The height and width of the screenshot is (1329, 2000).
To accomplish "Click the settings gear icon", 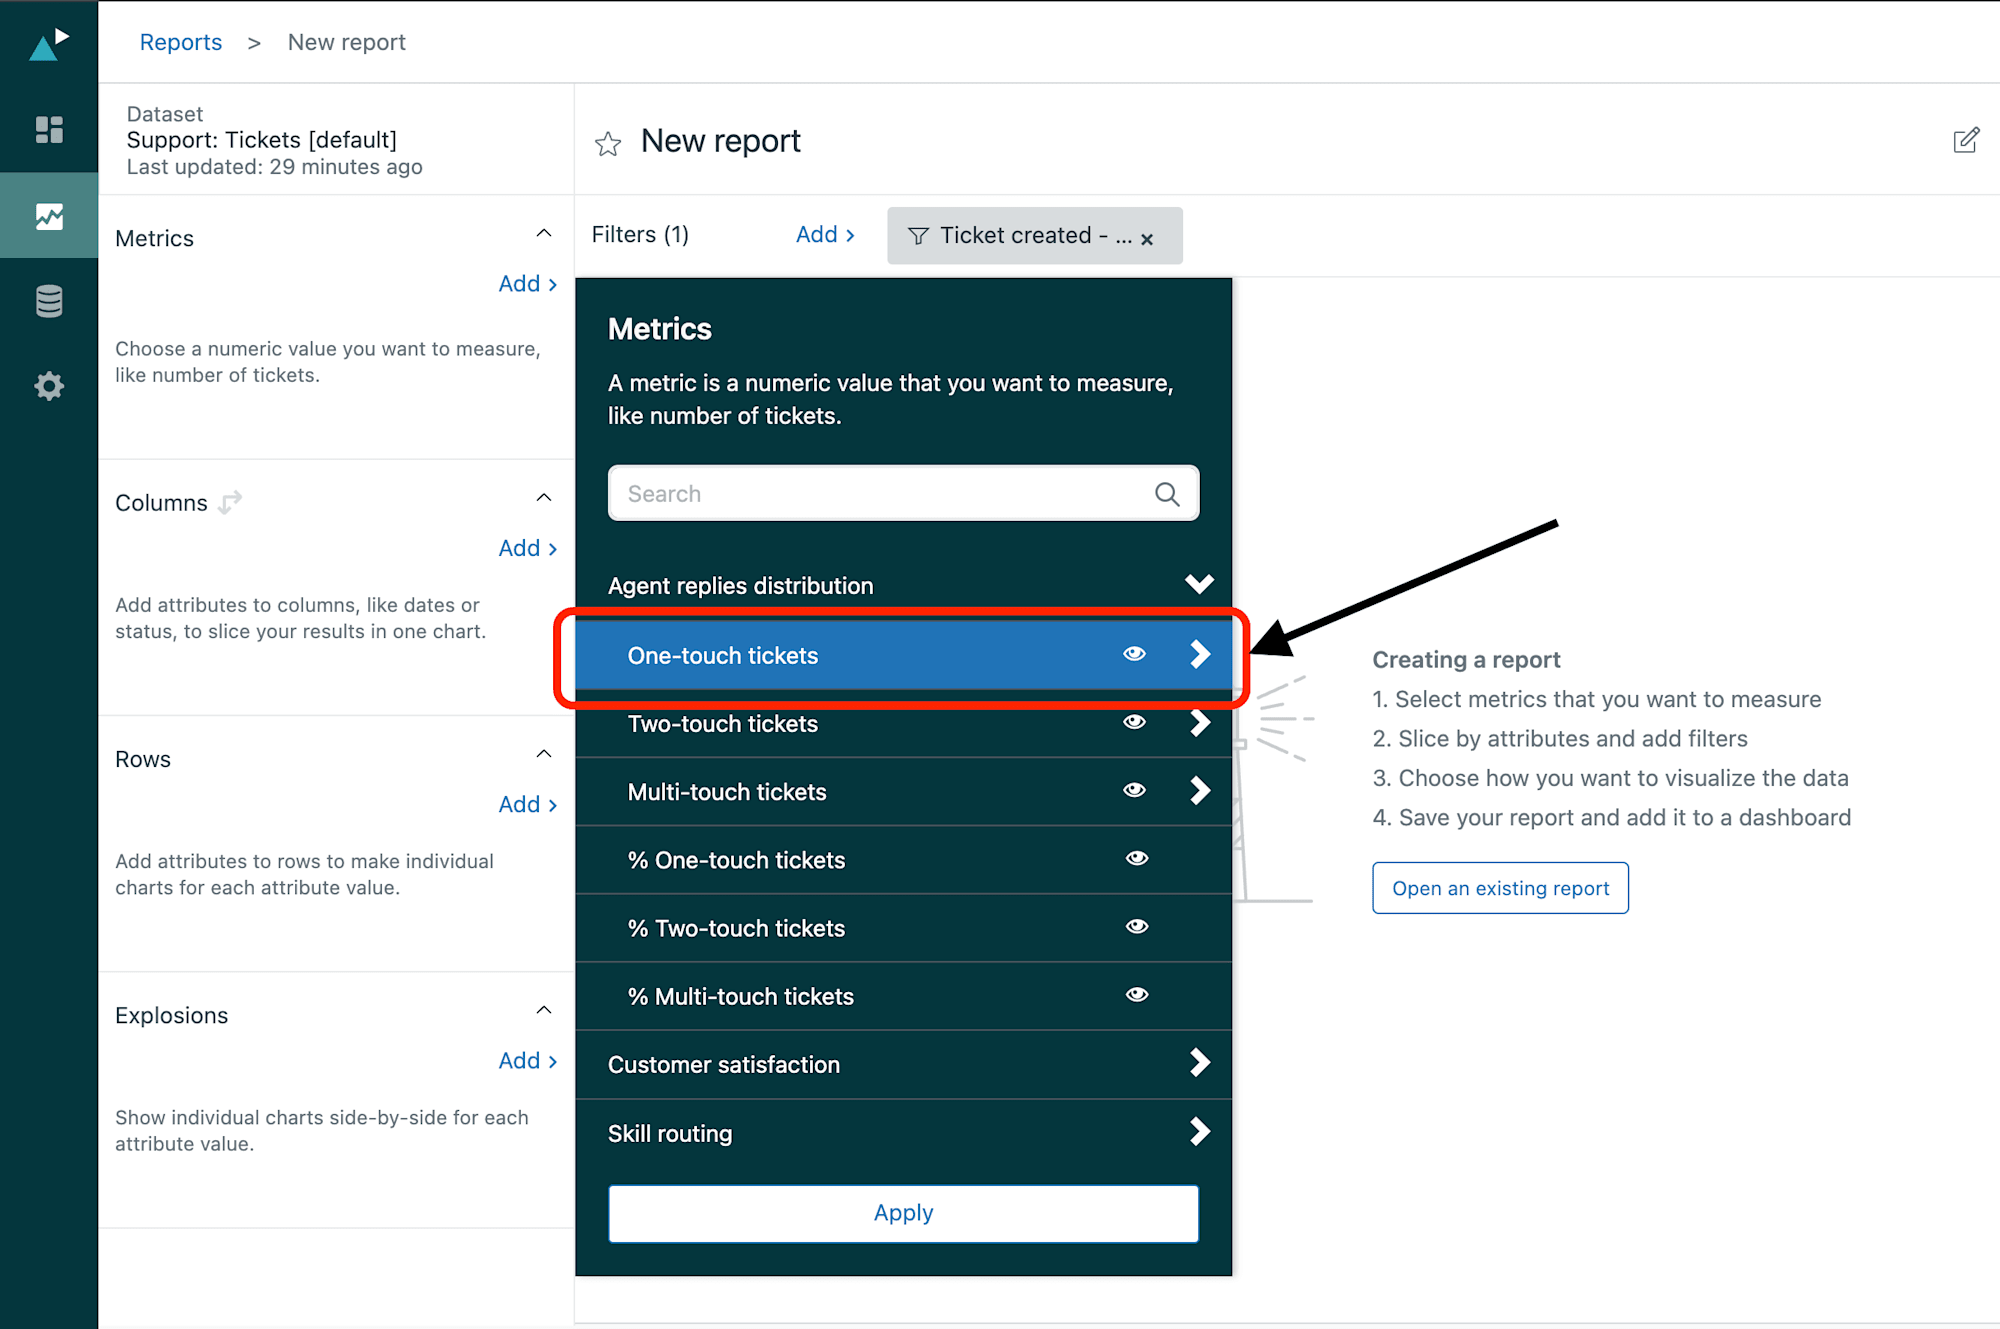I will pos(47,384).
